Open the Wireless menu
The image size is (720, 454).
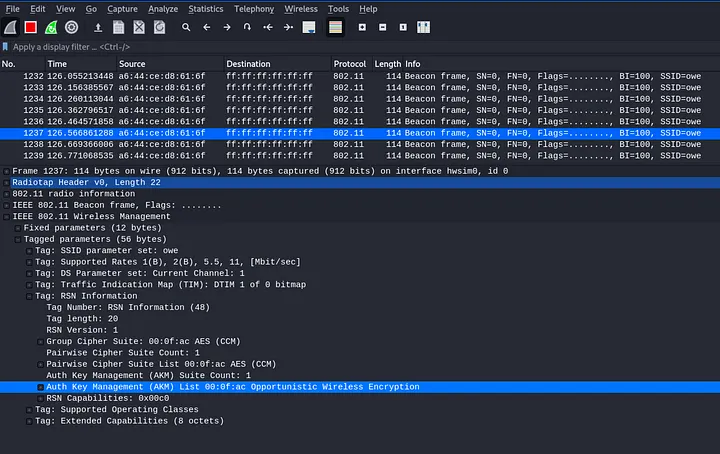301,8
